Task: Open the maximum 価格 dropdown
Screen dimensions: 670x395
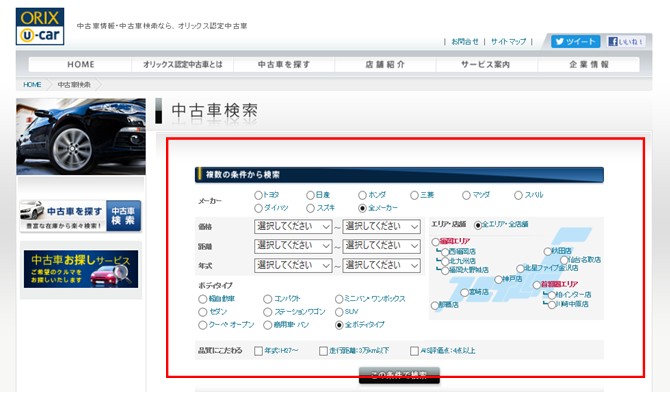Action: 382,227
